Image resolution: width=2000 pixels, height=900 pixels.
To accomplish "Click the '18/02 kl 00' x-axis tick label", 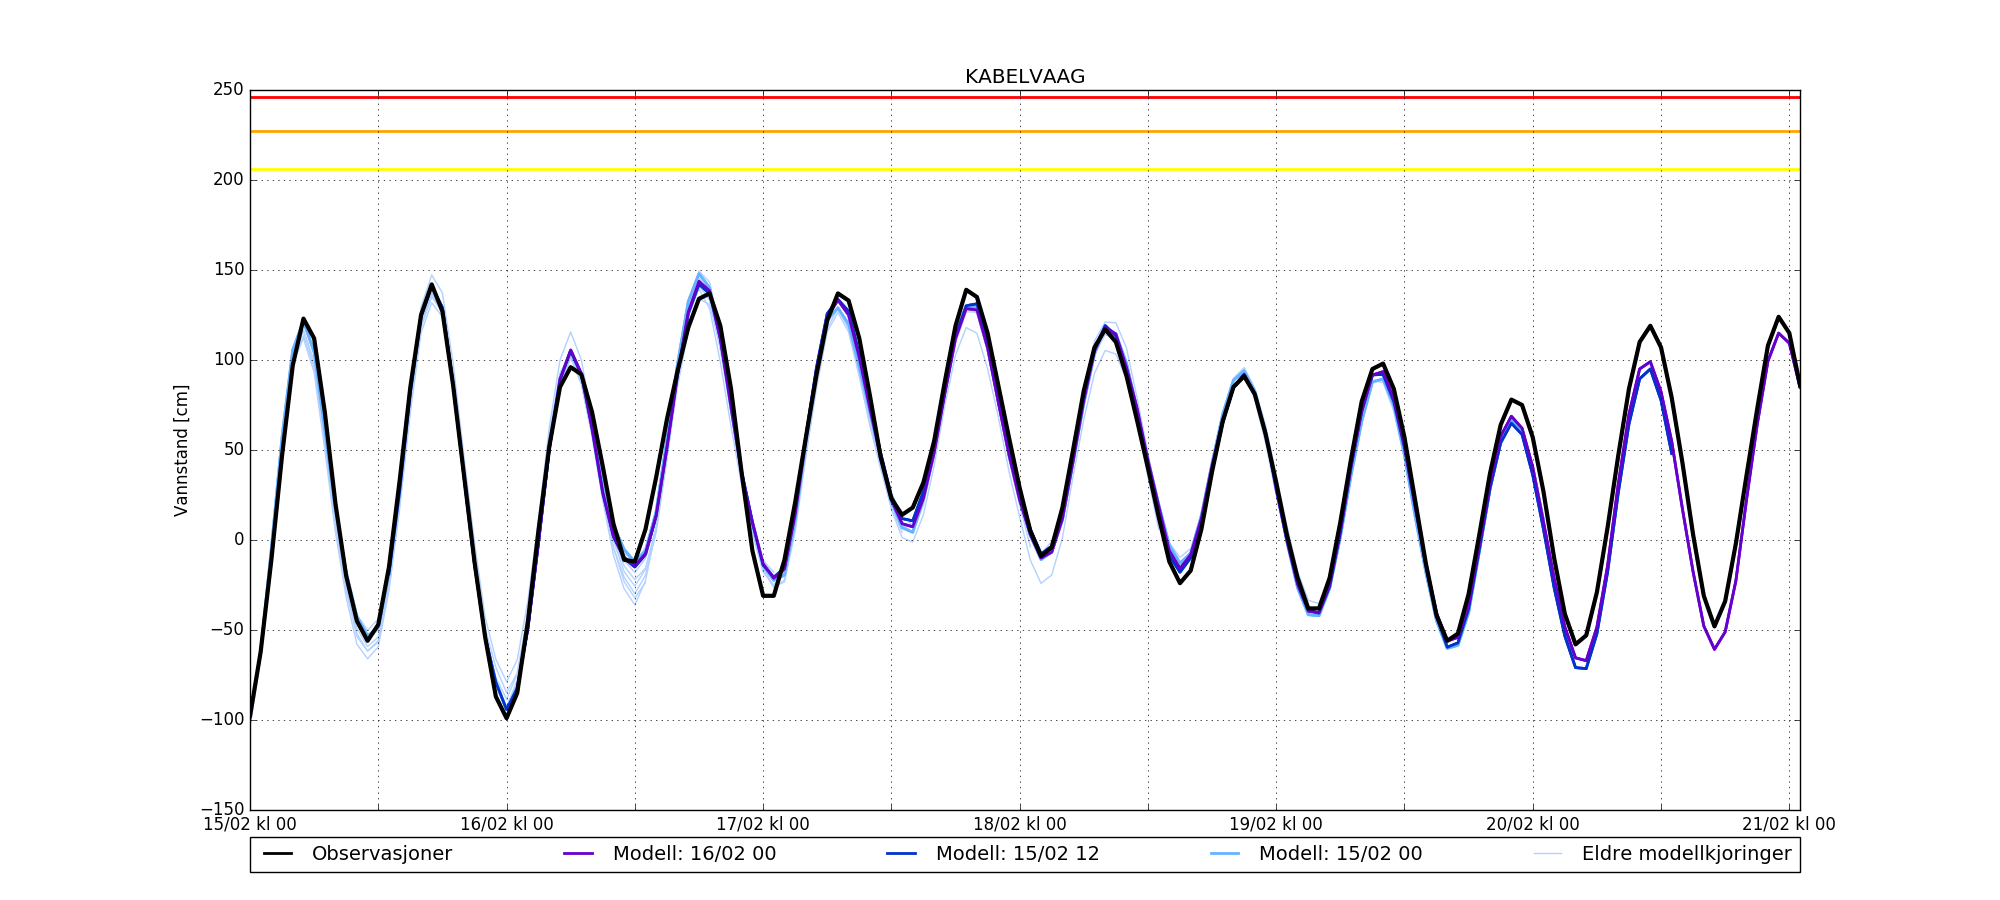I will (x=1019, y=825).
